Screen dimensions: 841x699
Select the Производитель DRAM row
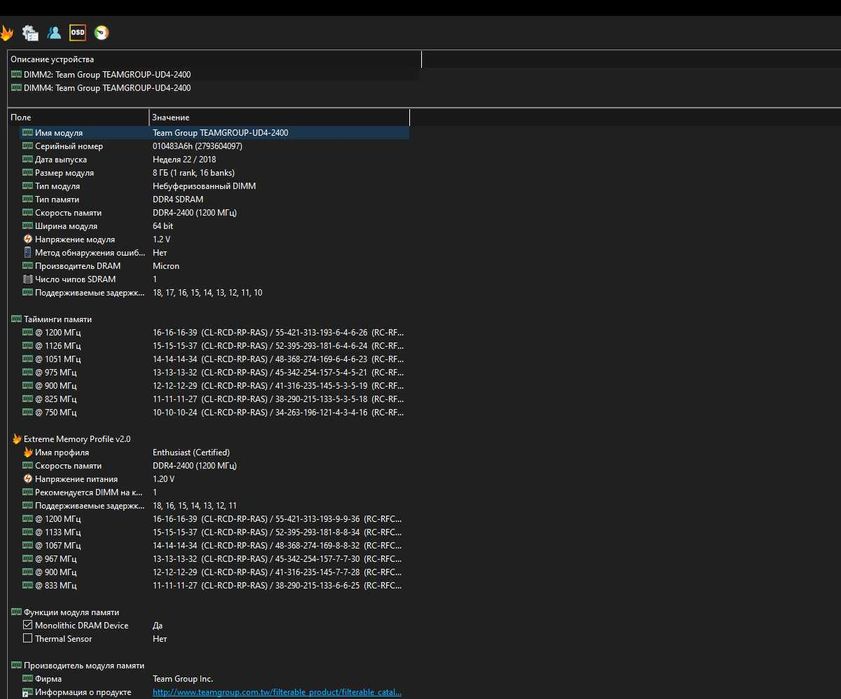(77, 266)
